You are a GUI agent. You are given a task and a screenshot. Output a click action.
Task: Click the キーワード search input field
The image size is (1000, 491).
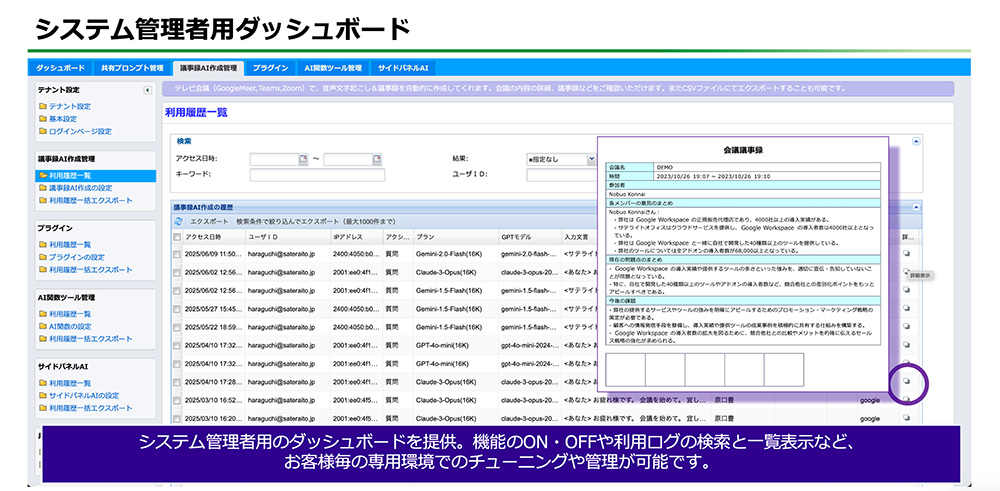316,174
